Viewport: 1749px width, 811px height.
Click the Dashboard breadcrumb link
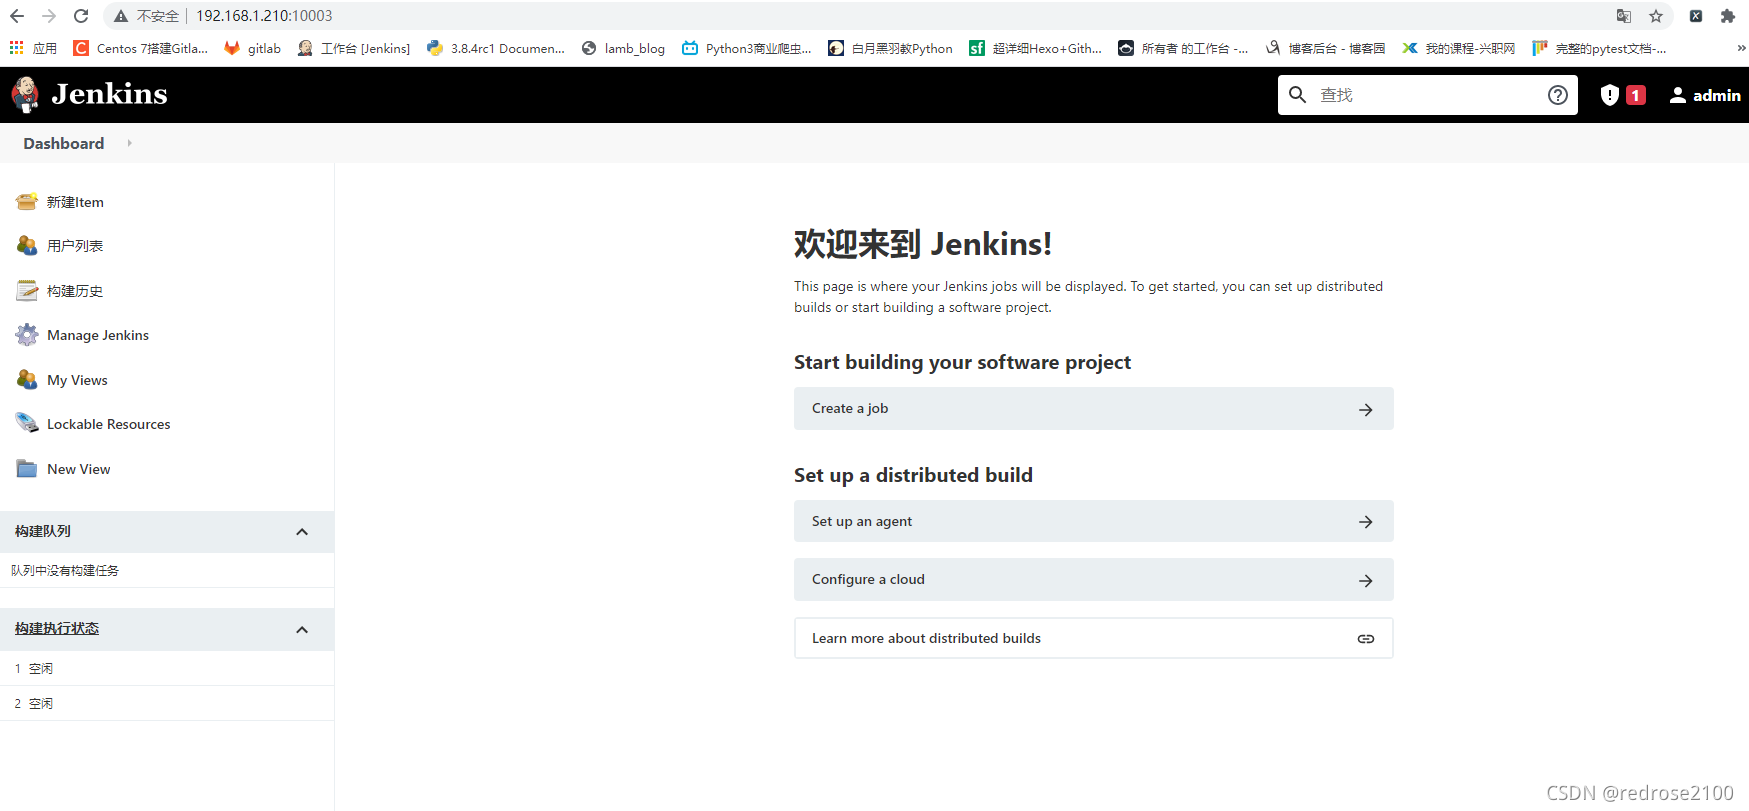(x=64, y=143)
